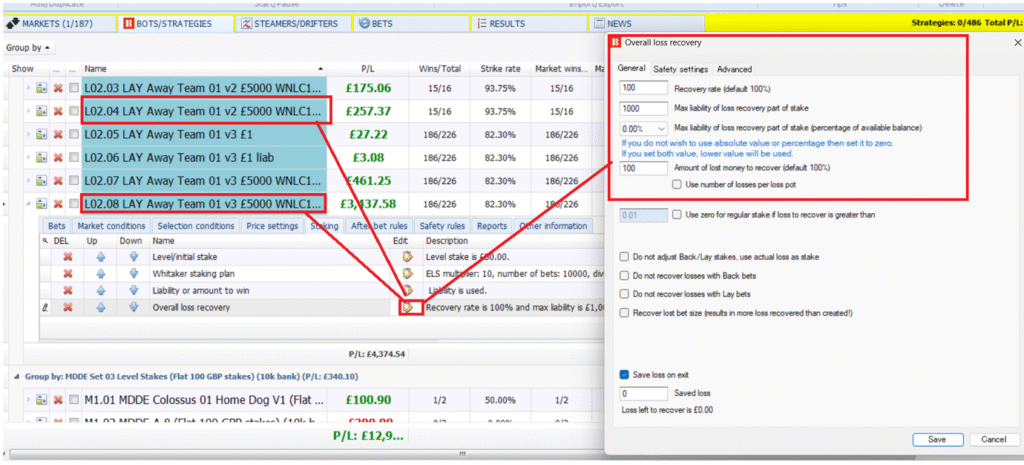Click the strategy icon on the L02.03 row
Image resolution: width=1024 pixels, height=465 pixels.
pyautogui.click(x=41, y=88)
